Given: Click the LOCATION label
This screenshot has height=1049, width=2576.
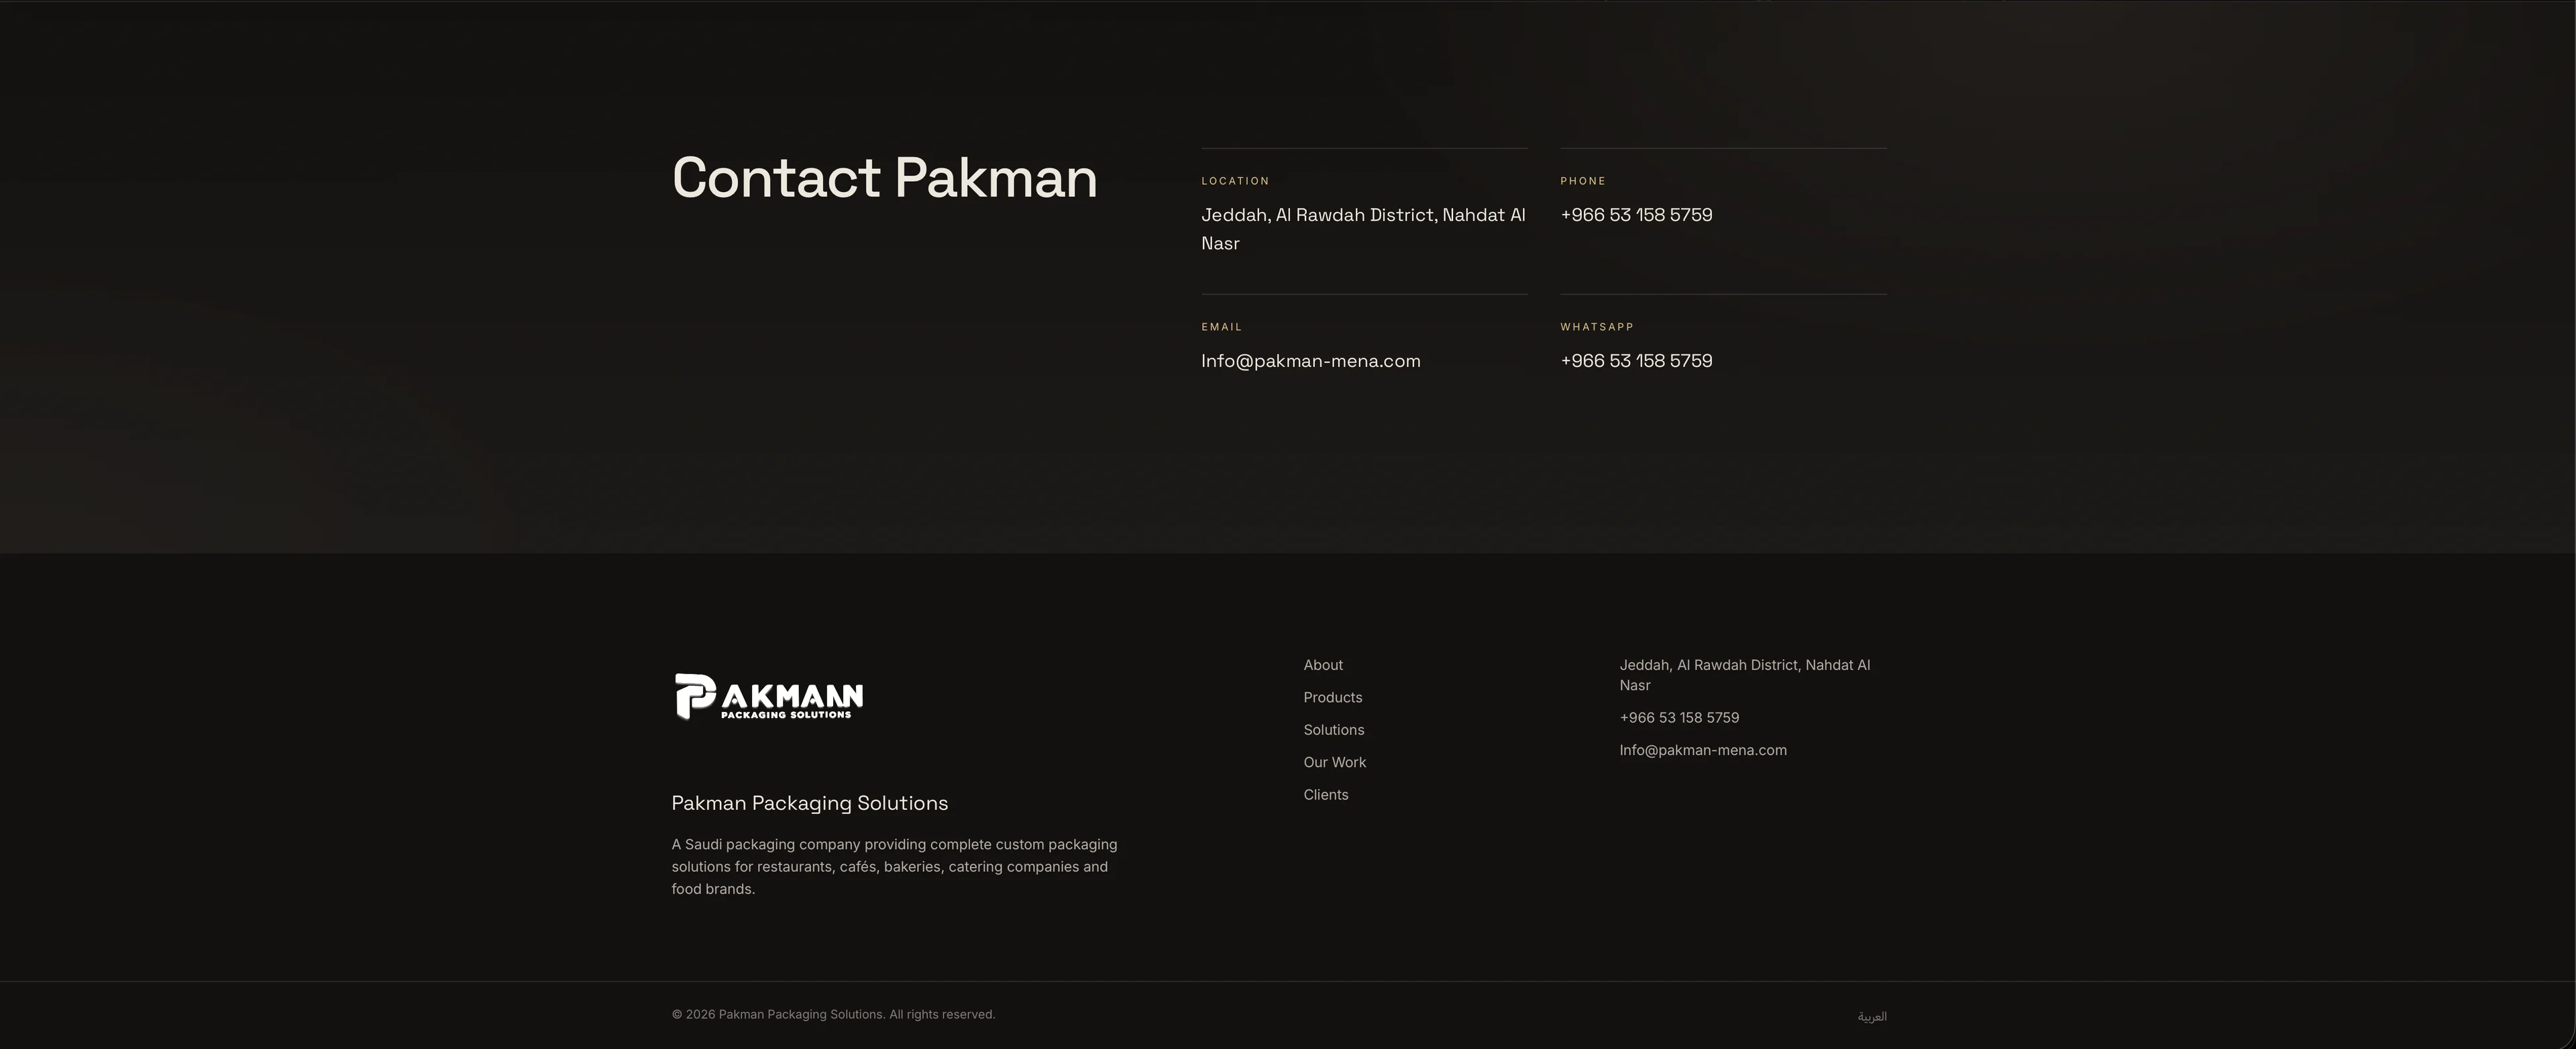Looking at the screenshot, I should [1235, 181].
